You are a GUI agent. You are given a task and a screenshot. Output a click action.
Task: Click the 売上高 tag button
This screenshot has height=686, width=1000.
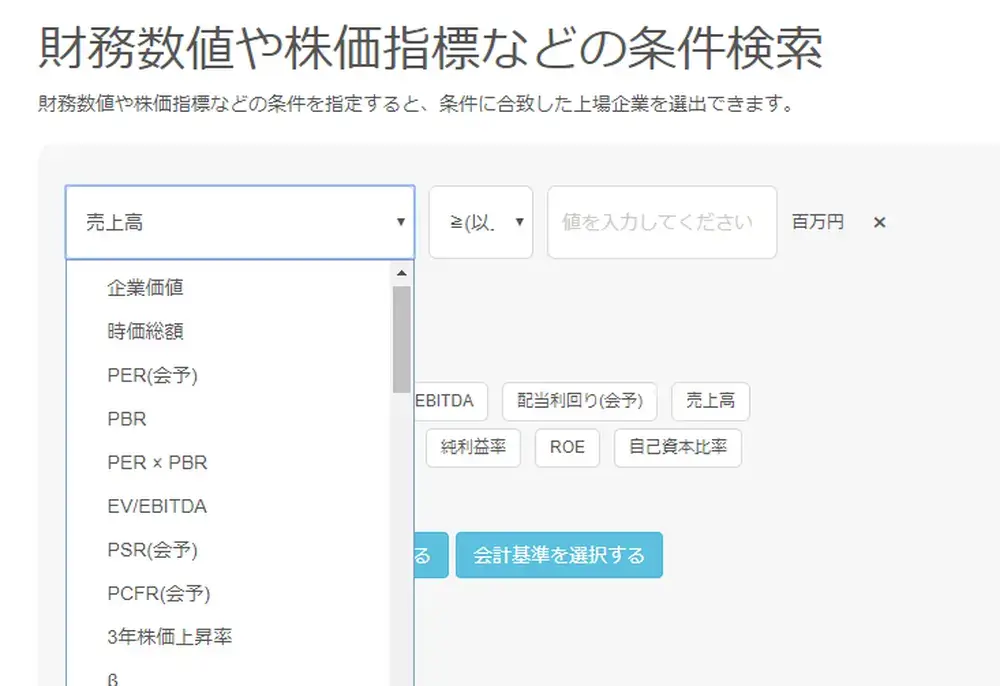(710, 401)
